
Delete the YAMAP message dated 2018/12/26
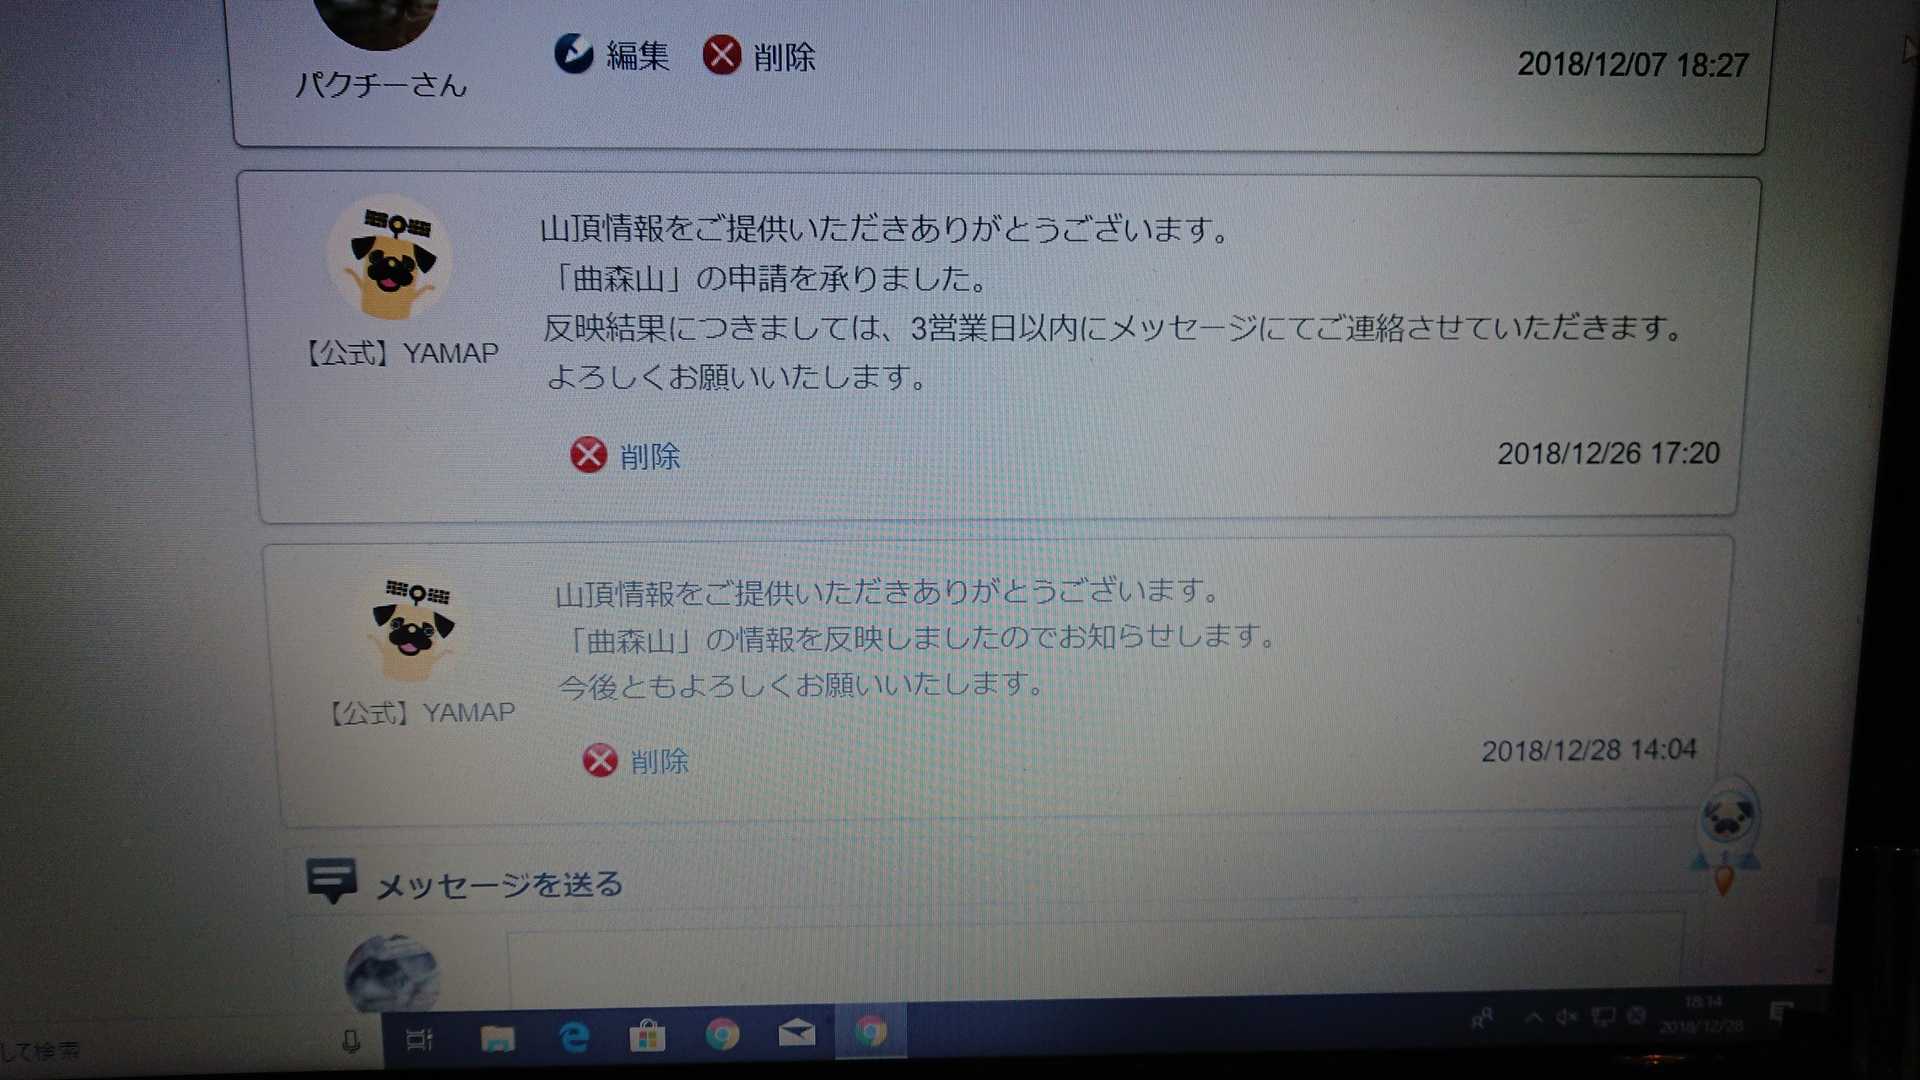pyautogui.click(x=588, y=455)
